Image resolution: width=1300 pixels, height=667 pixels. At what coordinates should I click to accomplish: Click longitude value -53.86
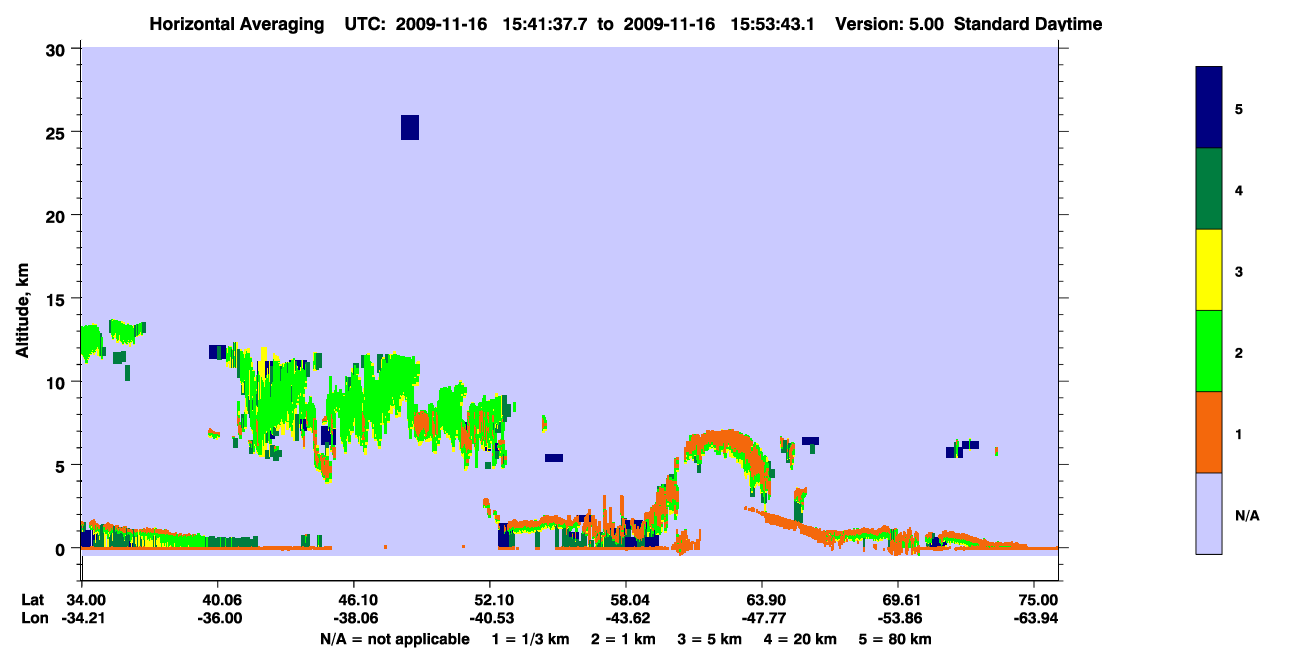pyautogui.click(x=899, y=618)
